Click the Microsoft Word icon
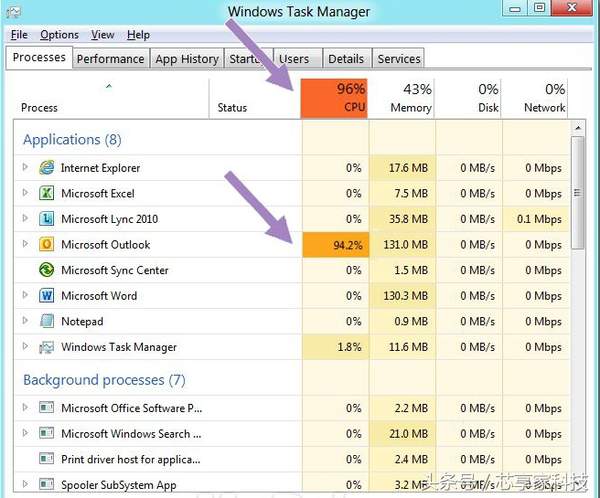600x498 pixels. pos(46,296)
